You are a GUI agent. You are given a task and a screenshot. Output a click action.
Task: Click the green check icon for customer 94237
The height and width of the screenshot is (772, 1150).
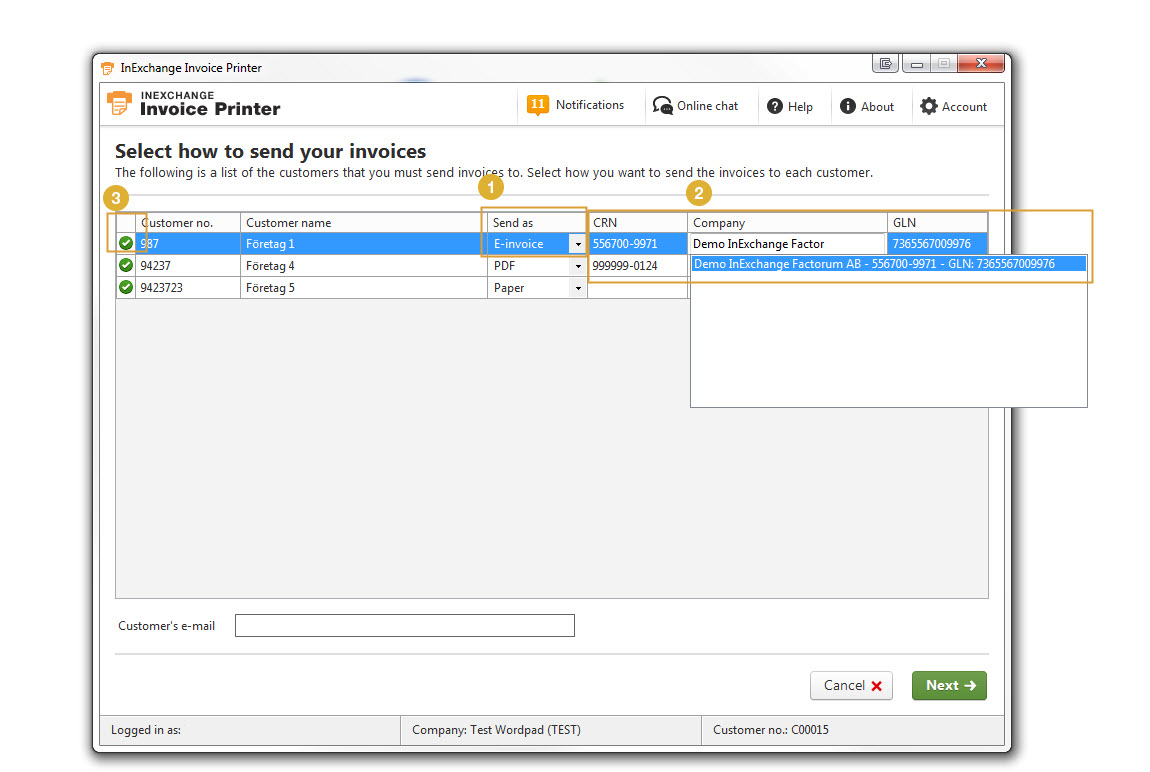(x=126, y=265)
